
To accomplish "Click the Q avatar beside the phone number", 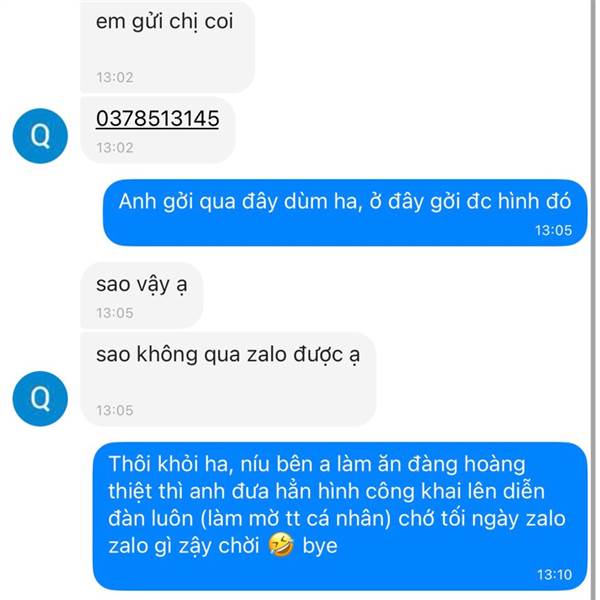I will (40, 138).
